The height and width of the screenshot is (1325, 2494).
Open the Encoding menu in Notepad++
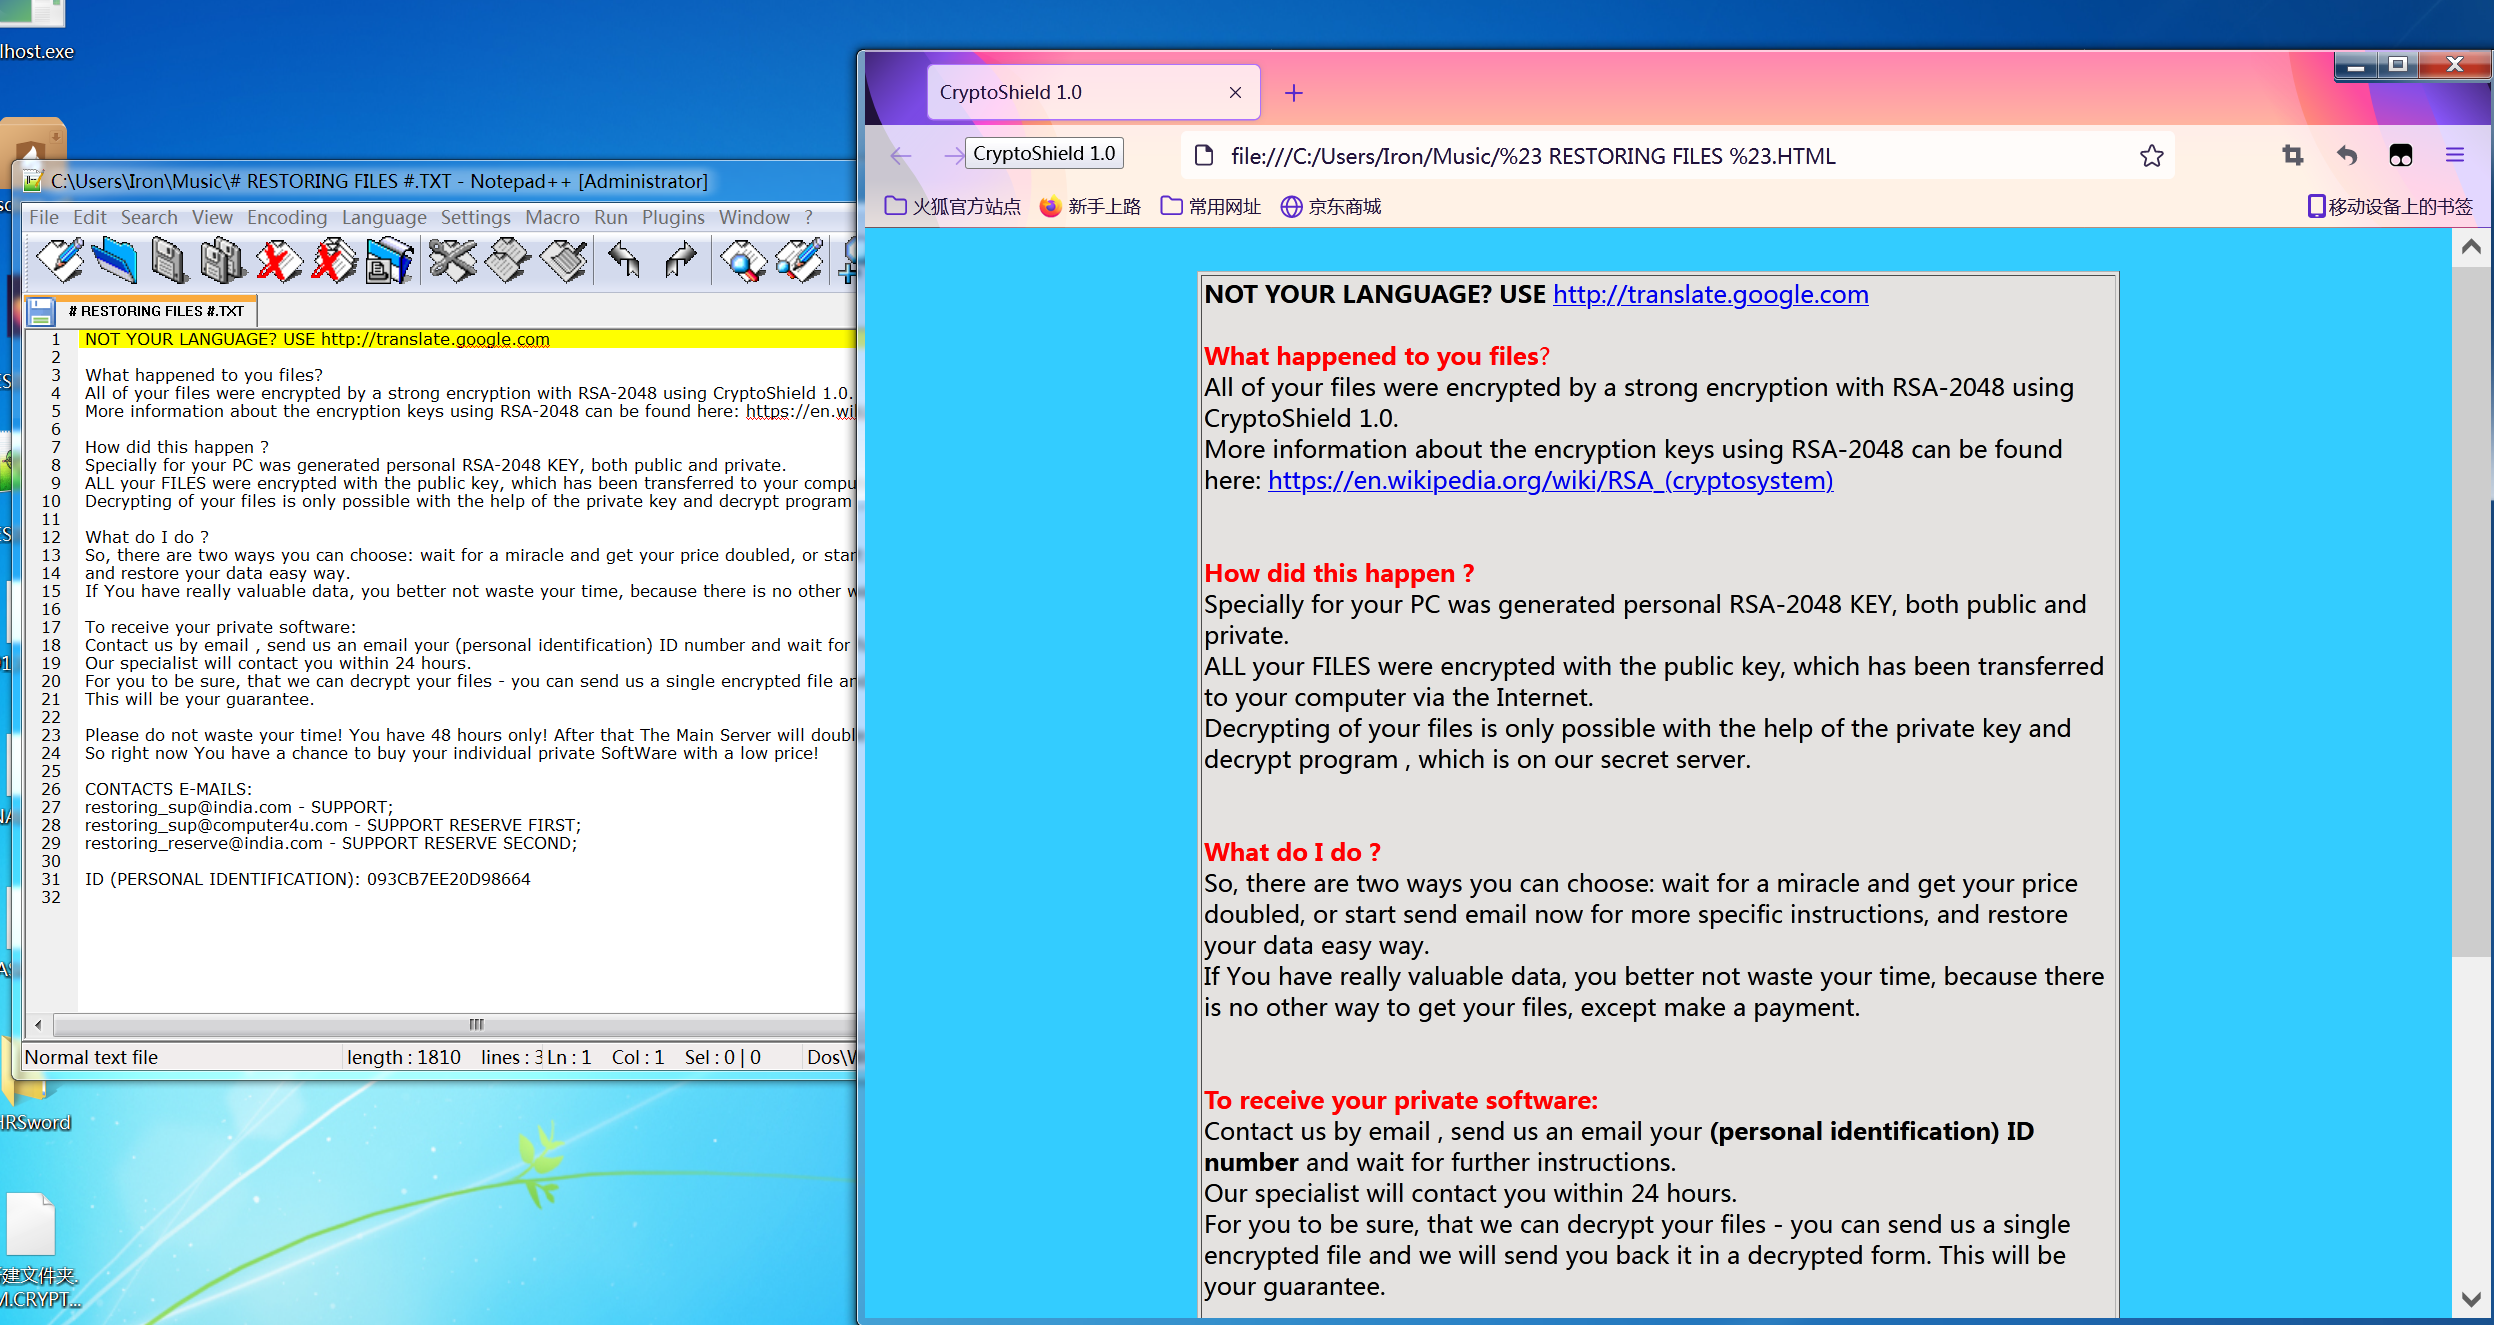286,217
